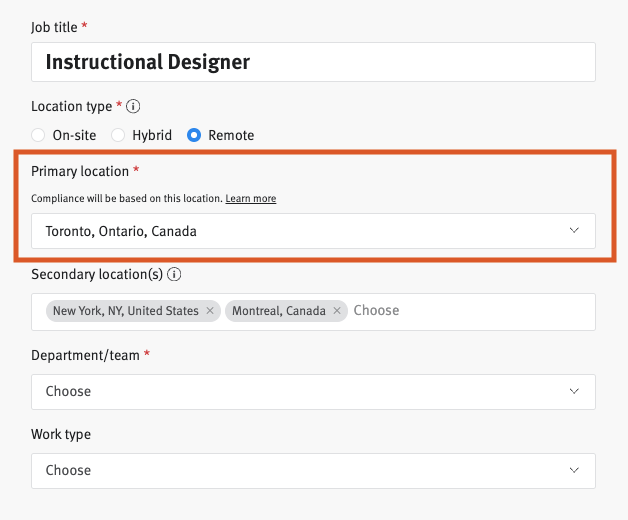Open the Learn more compliance link
The height and width of the screenshot is (520, 628).
[x=251, y=198]
